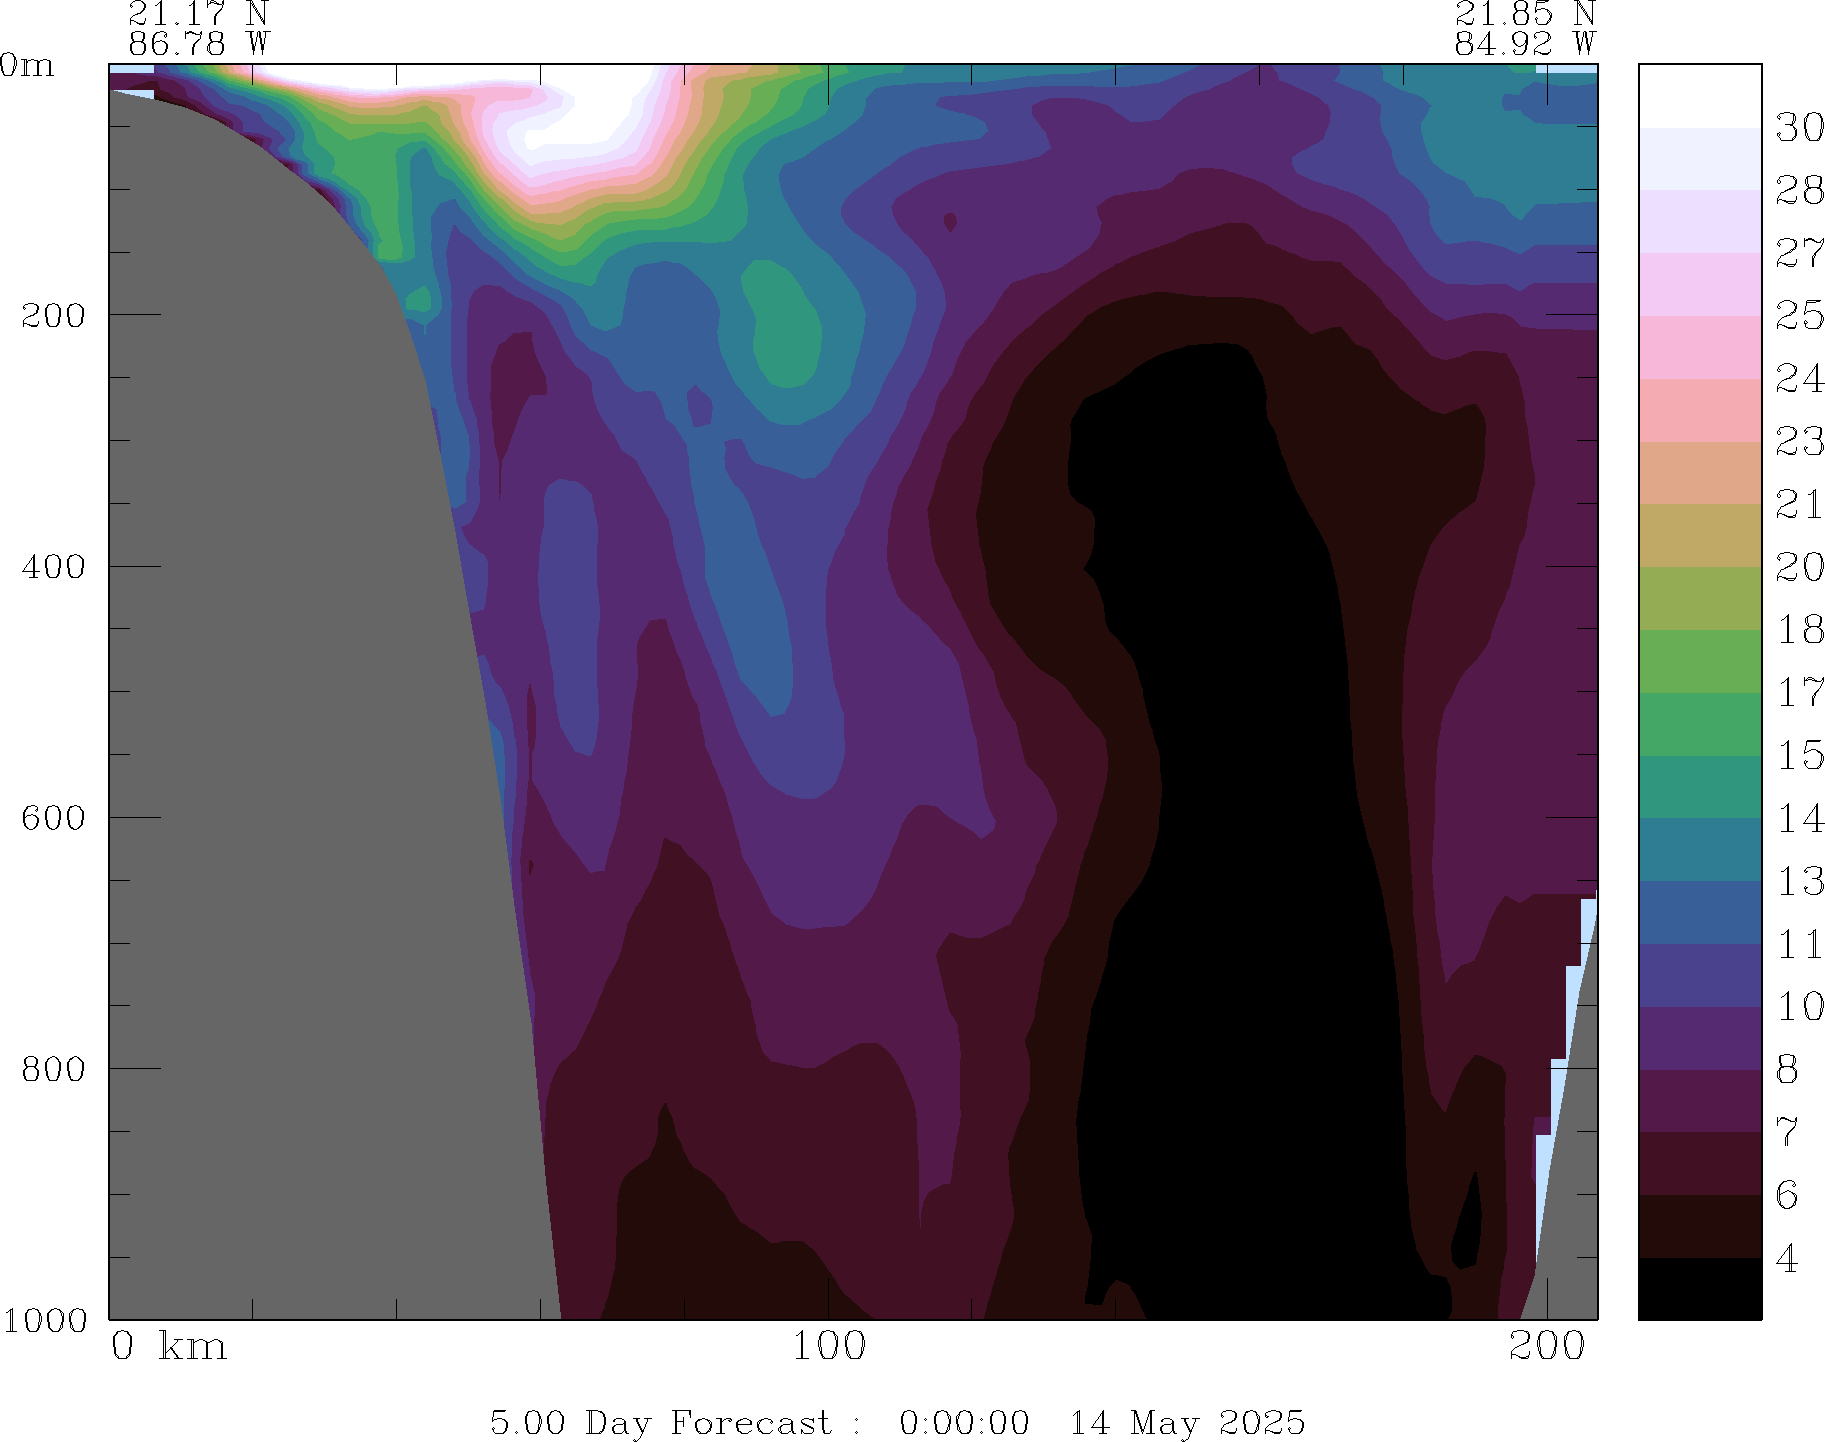Viewport: 1825px width, 1442px height.
Task: Click colorbar label '28'
Action: 1800,190
